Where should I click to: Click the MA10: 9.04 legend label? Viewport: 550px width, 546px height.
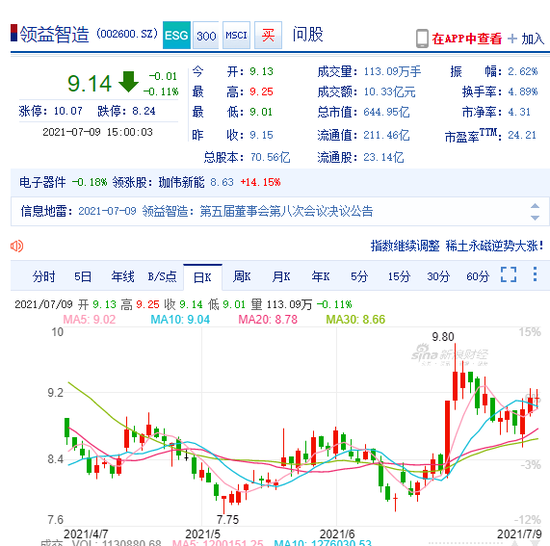(180, 319)
